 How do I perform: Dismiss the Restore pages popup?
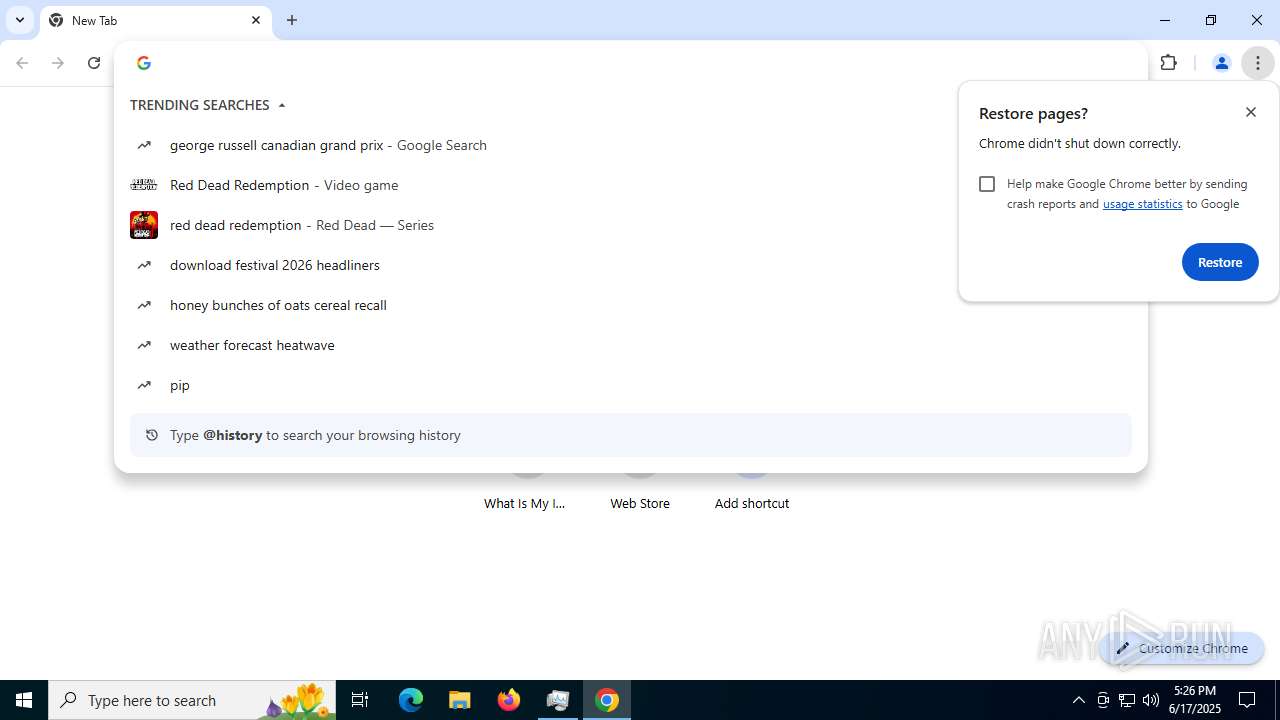1251,112
